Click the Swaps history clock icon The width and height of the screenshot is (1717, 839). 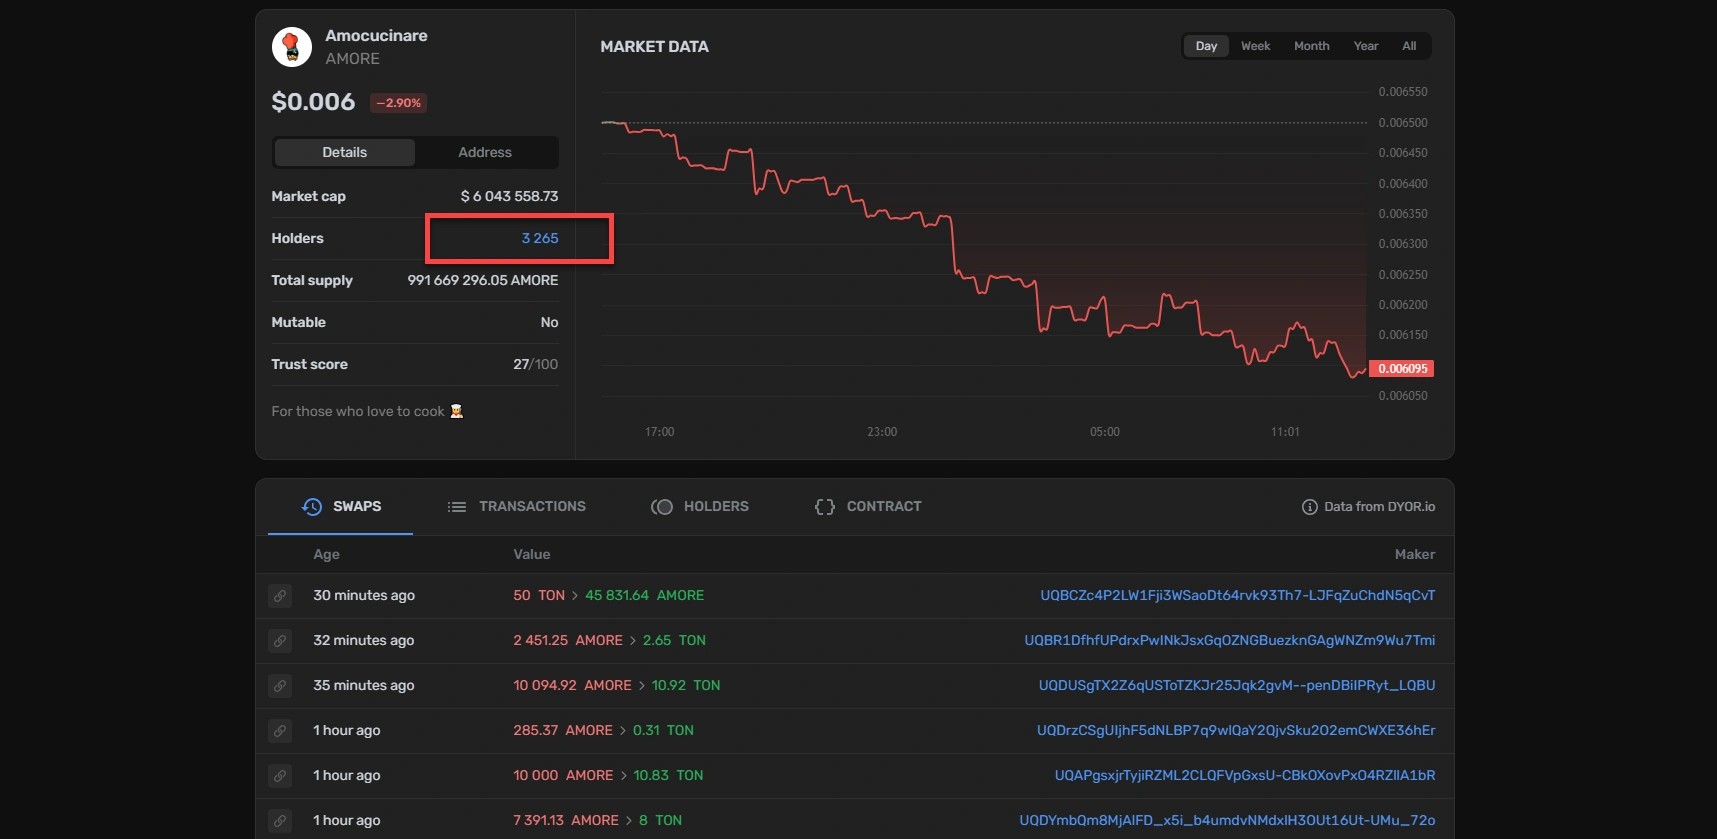(312, 507)
